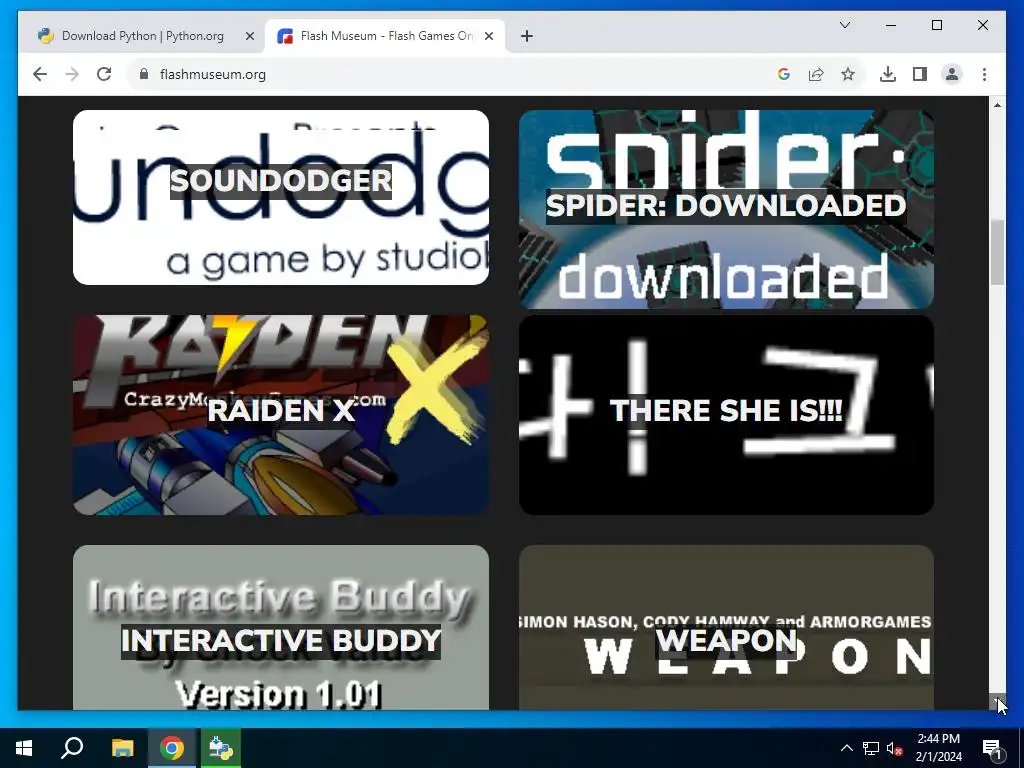The height and width of the screenshot is (768, 1024).
Task: Open the notification center icon
Action: pyautogui.click(x=992, y=748)
